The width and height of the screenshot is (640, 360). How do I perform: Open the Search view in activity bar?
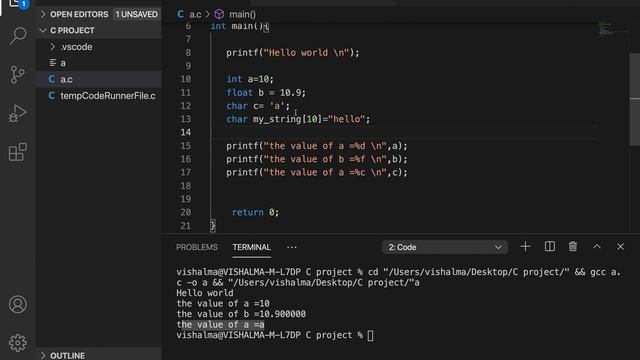tap(18, 36)
